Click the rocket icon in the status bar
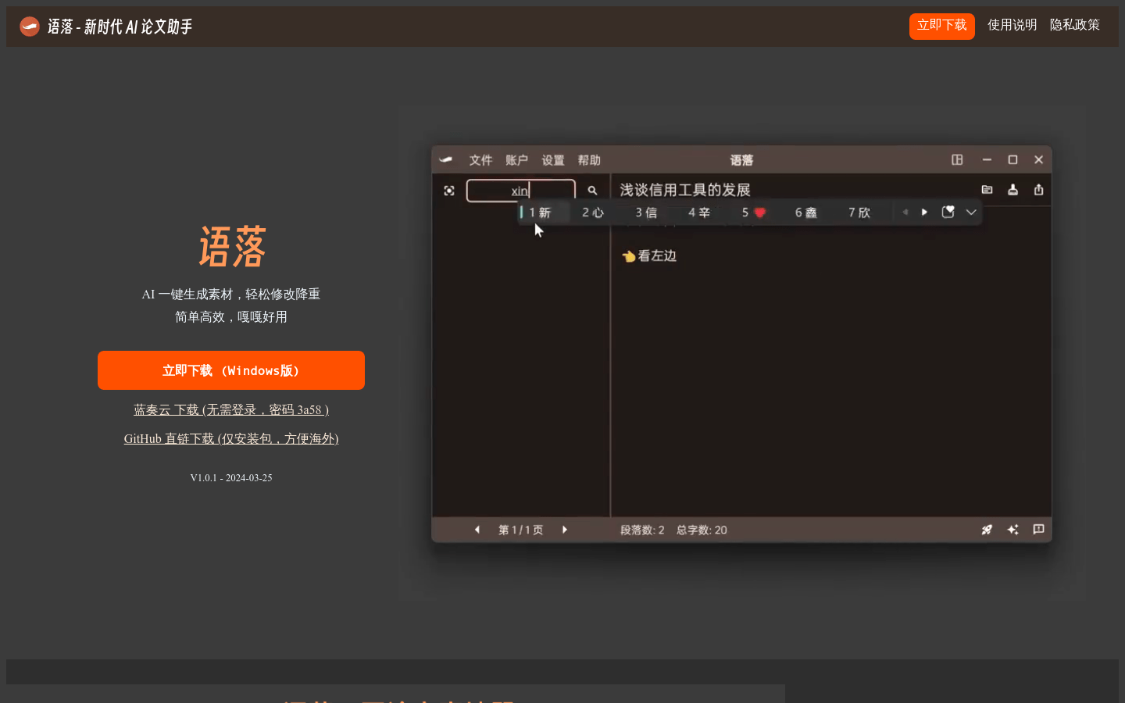The height and width of the screenshot is (703, 1125). pyautogui.click(x=987, y=529)
